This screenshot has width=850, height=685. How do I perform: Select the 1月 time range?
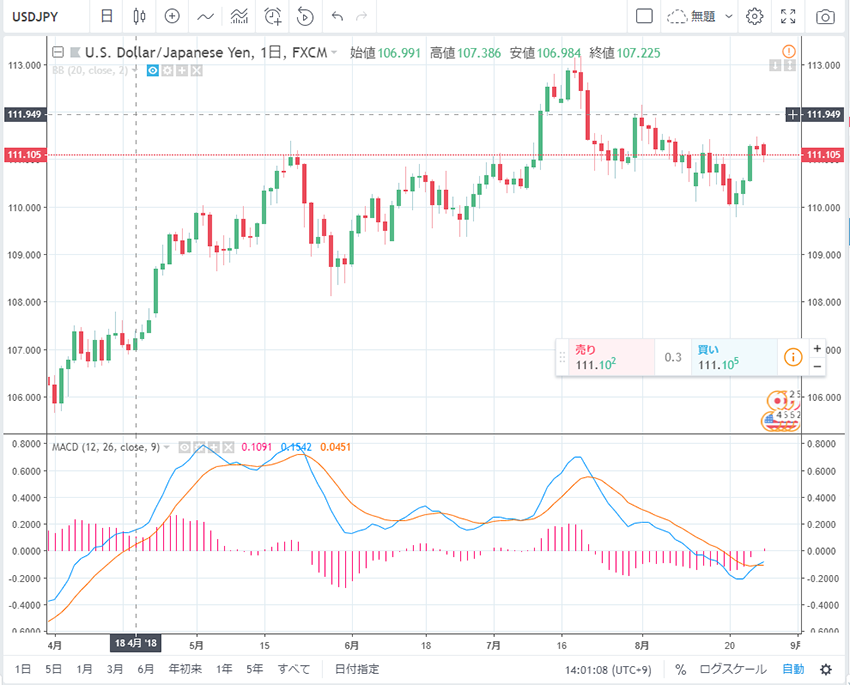click(84, 669)
